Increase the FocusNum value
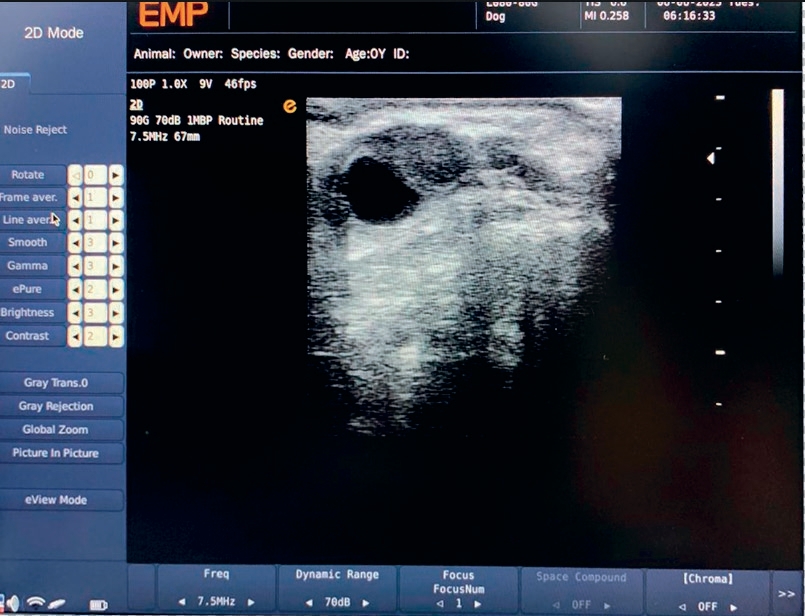 click(x=477, y=604)
